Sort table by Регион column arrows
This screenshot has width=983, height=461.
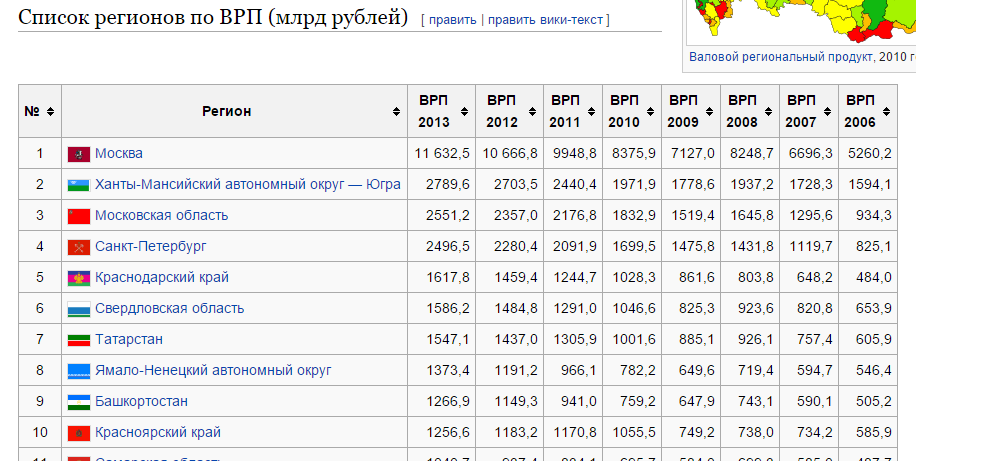coord(396,112)
